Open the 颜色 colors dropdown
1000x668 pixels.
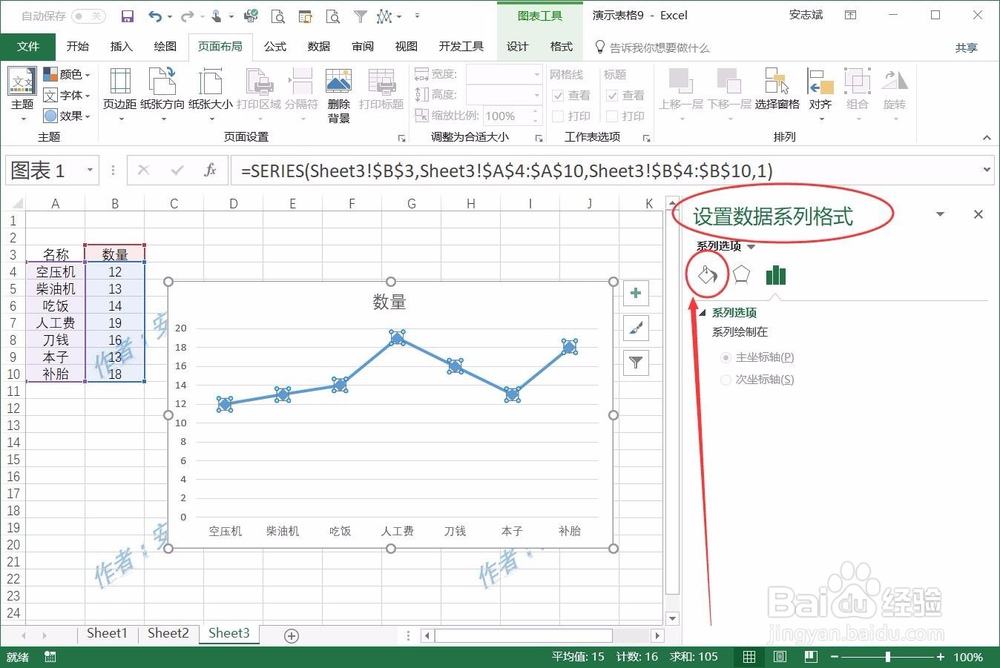click(66, 73)
